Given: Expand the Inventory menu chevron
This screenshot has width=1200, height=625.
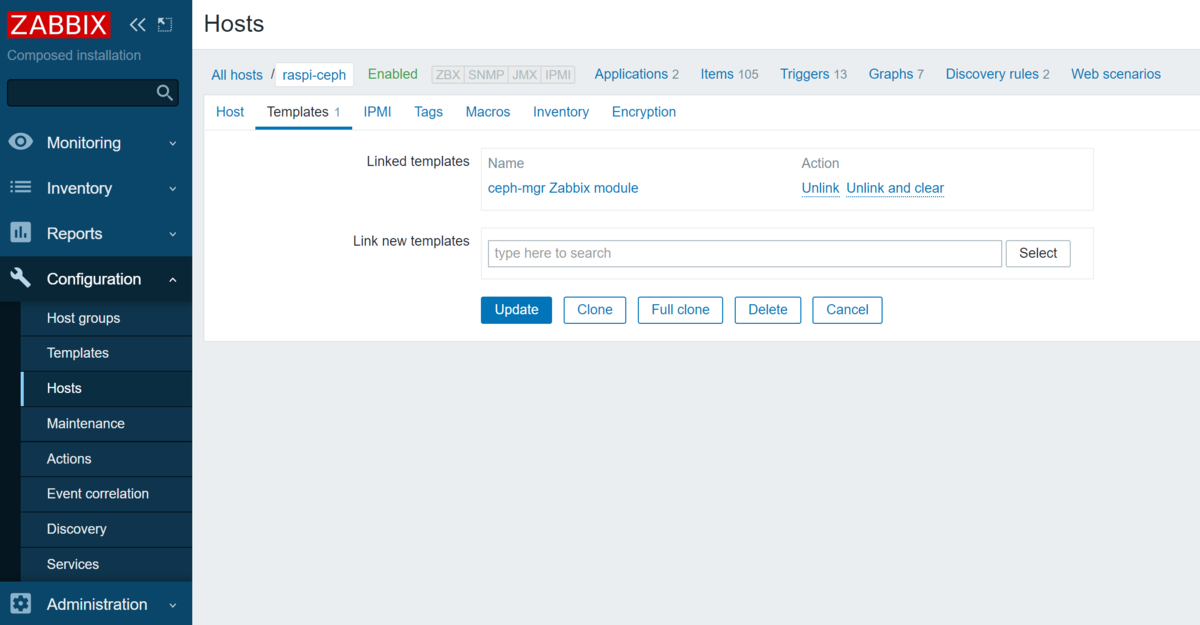Looking at the screenshot, I should 172,188.
